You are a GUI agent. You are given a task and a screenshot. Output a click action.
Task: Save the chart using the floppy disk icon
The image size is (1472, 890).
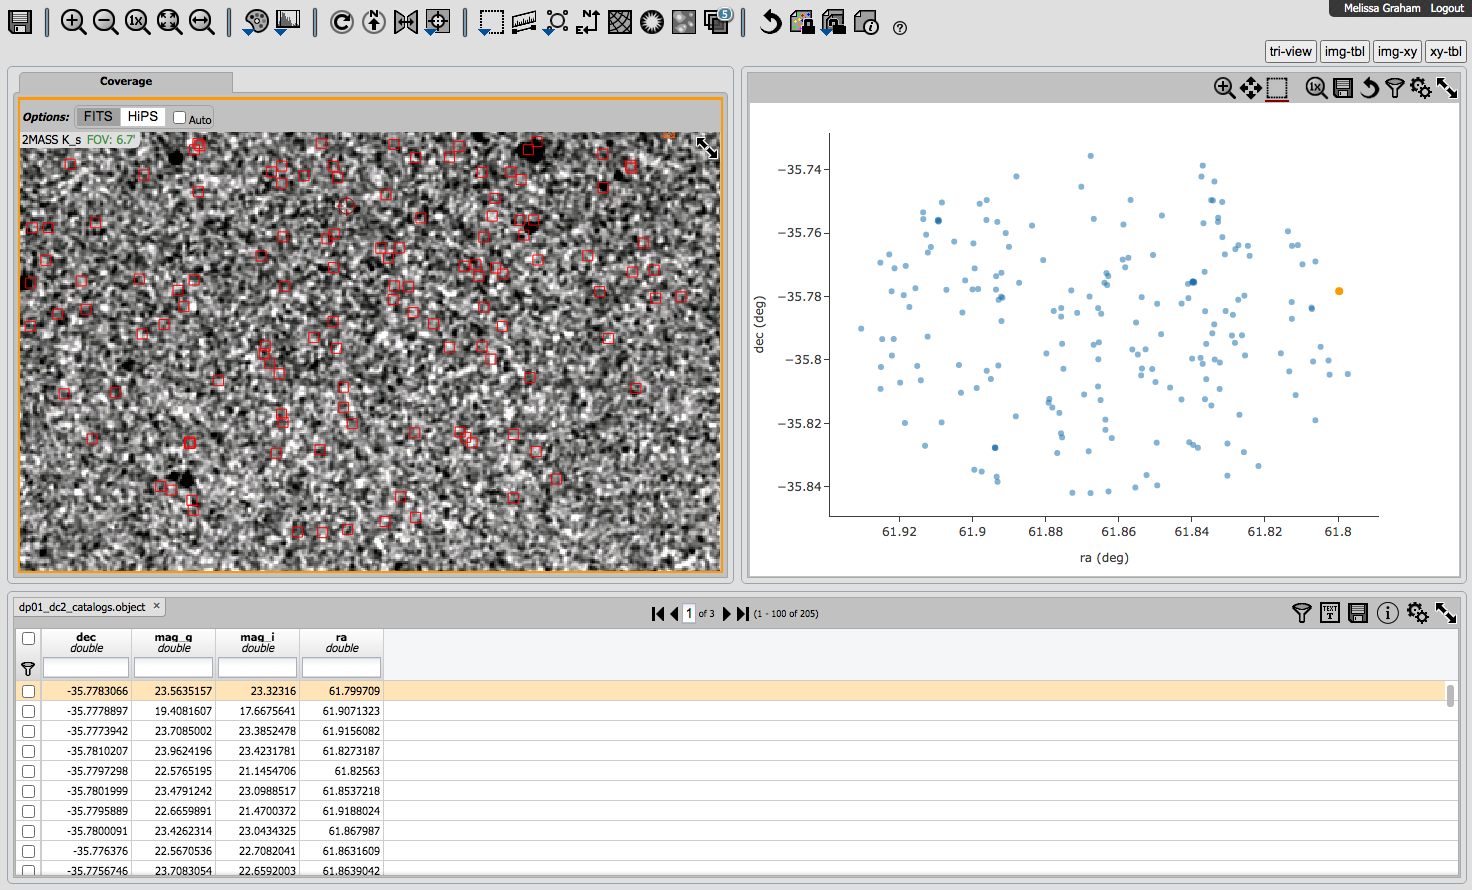click(1343, 88)
